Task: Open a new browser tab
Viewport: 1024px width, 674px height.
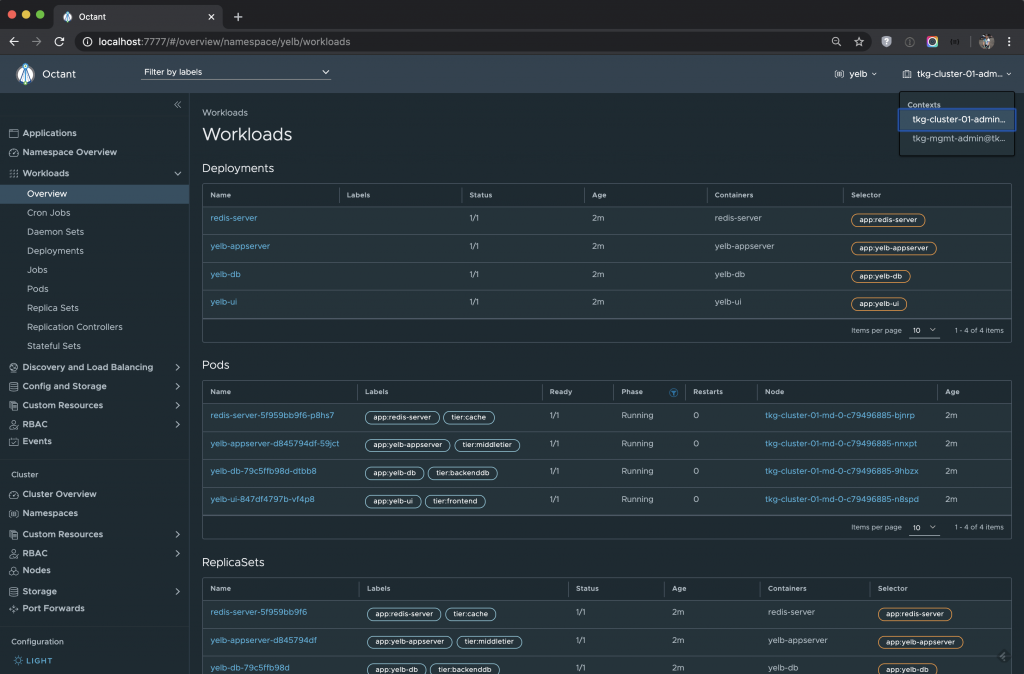Action: tap(238, 17)
